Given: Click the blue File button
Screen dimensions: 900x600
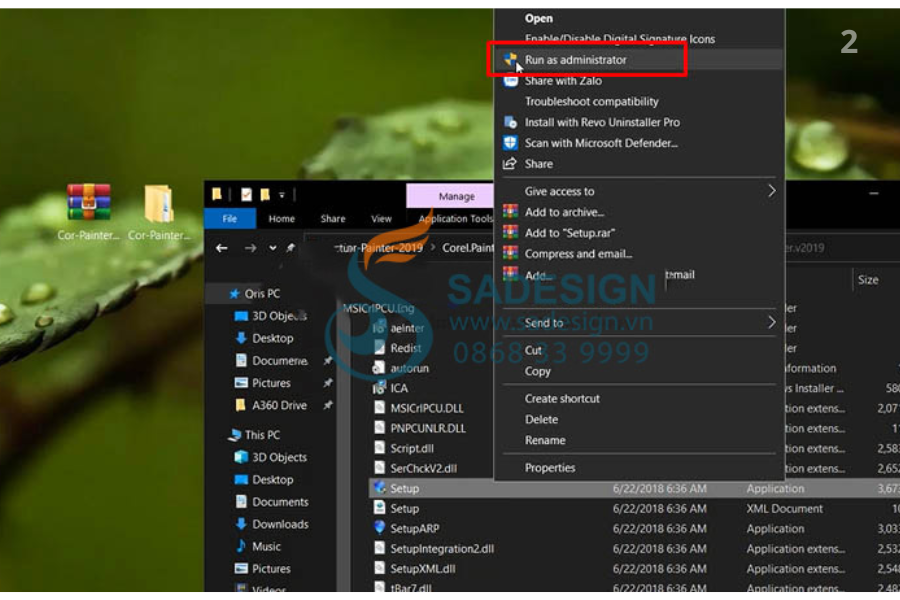Looking at the screenshot, I should pyautogui.click(x=229, y=219).
